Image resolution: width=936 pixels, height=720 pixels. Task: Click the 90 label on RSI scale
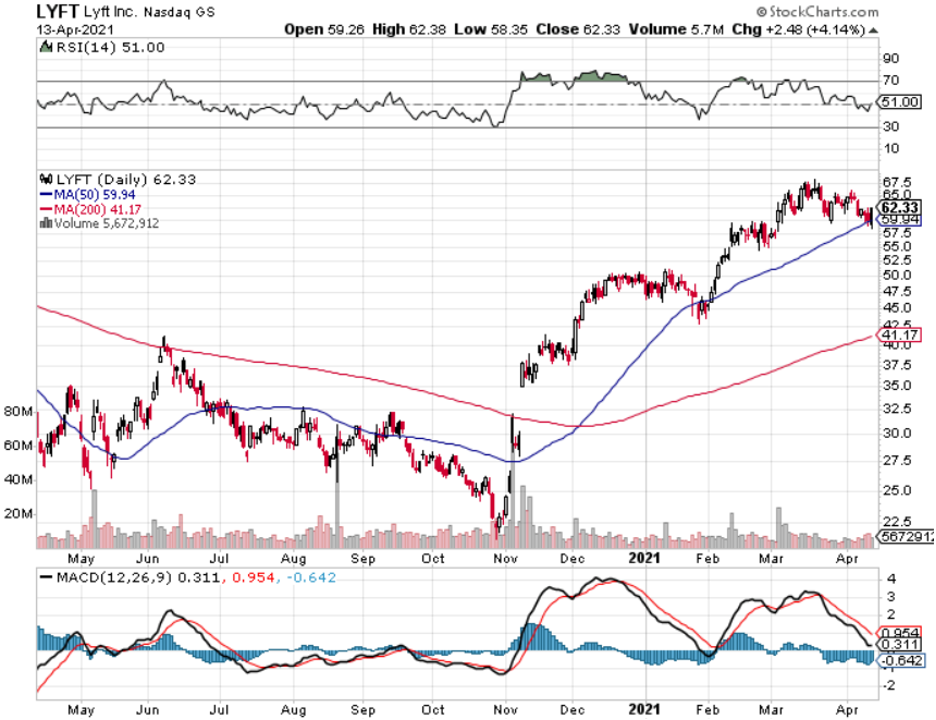pos(891,59)
